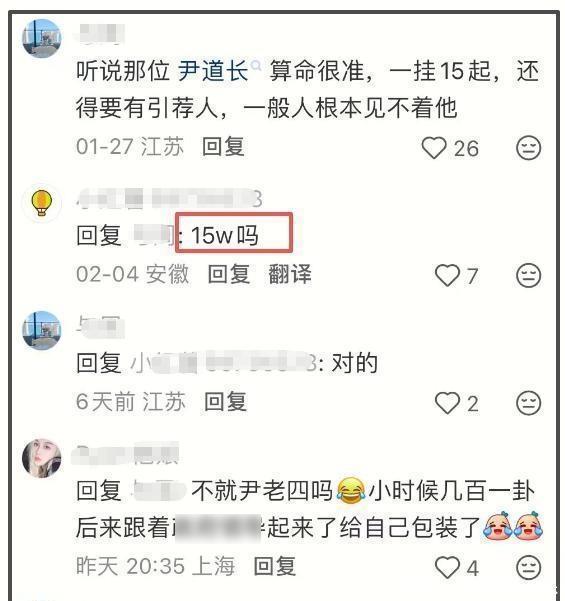Click the blurred username above '15w吗'

[x=169, y=199]
